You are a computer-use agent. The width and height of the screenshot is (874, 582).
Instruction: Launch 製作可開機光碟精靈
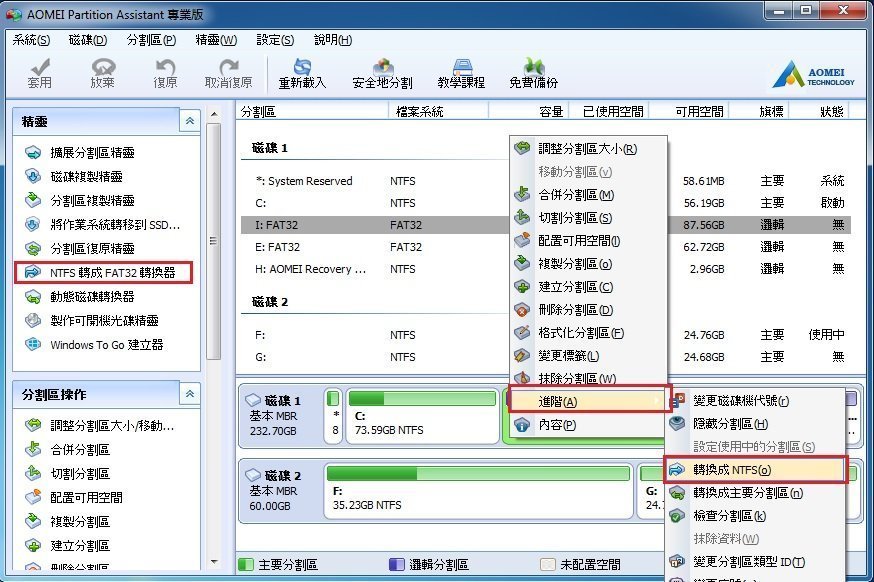(x=92, y=320)
